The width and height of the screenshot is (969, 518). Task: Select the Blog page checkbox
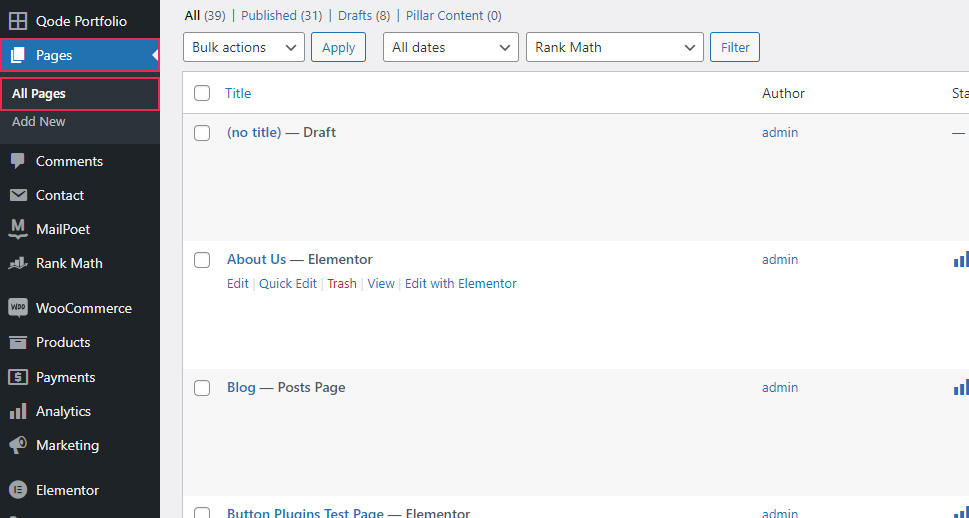202,388
